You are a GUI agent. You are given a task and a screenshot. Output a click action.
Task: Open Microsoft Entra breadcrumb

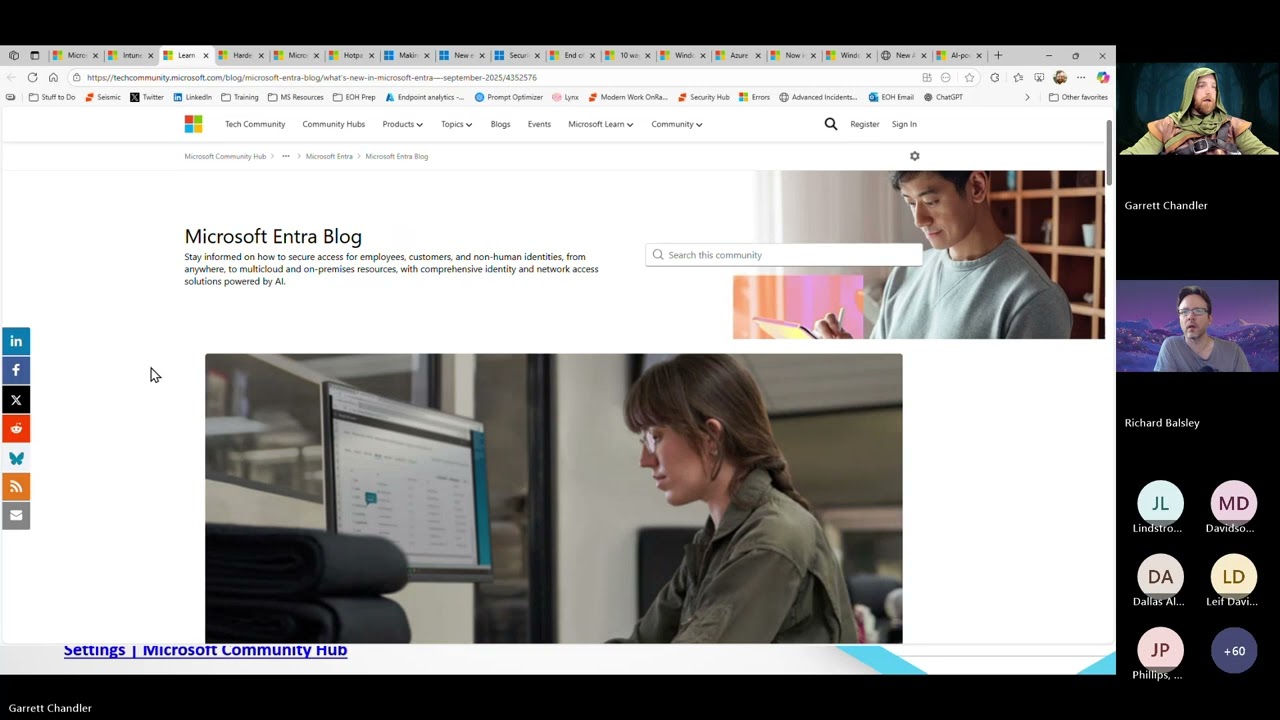coord(329,156)
